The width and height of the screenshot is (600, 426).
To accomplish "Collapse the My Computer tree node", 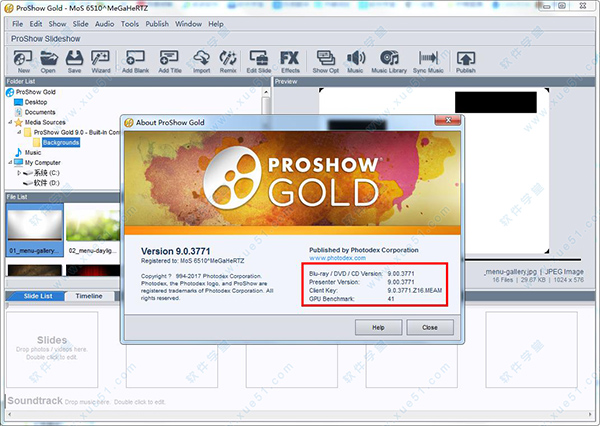I will click(x=10, y=163).
